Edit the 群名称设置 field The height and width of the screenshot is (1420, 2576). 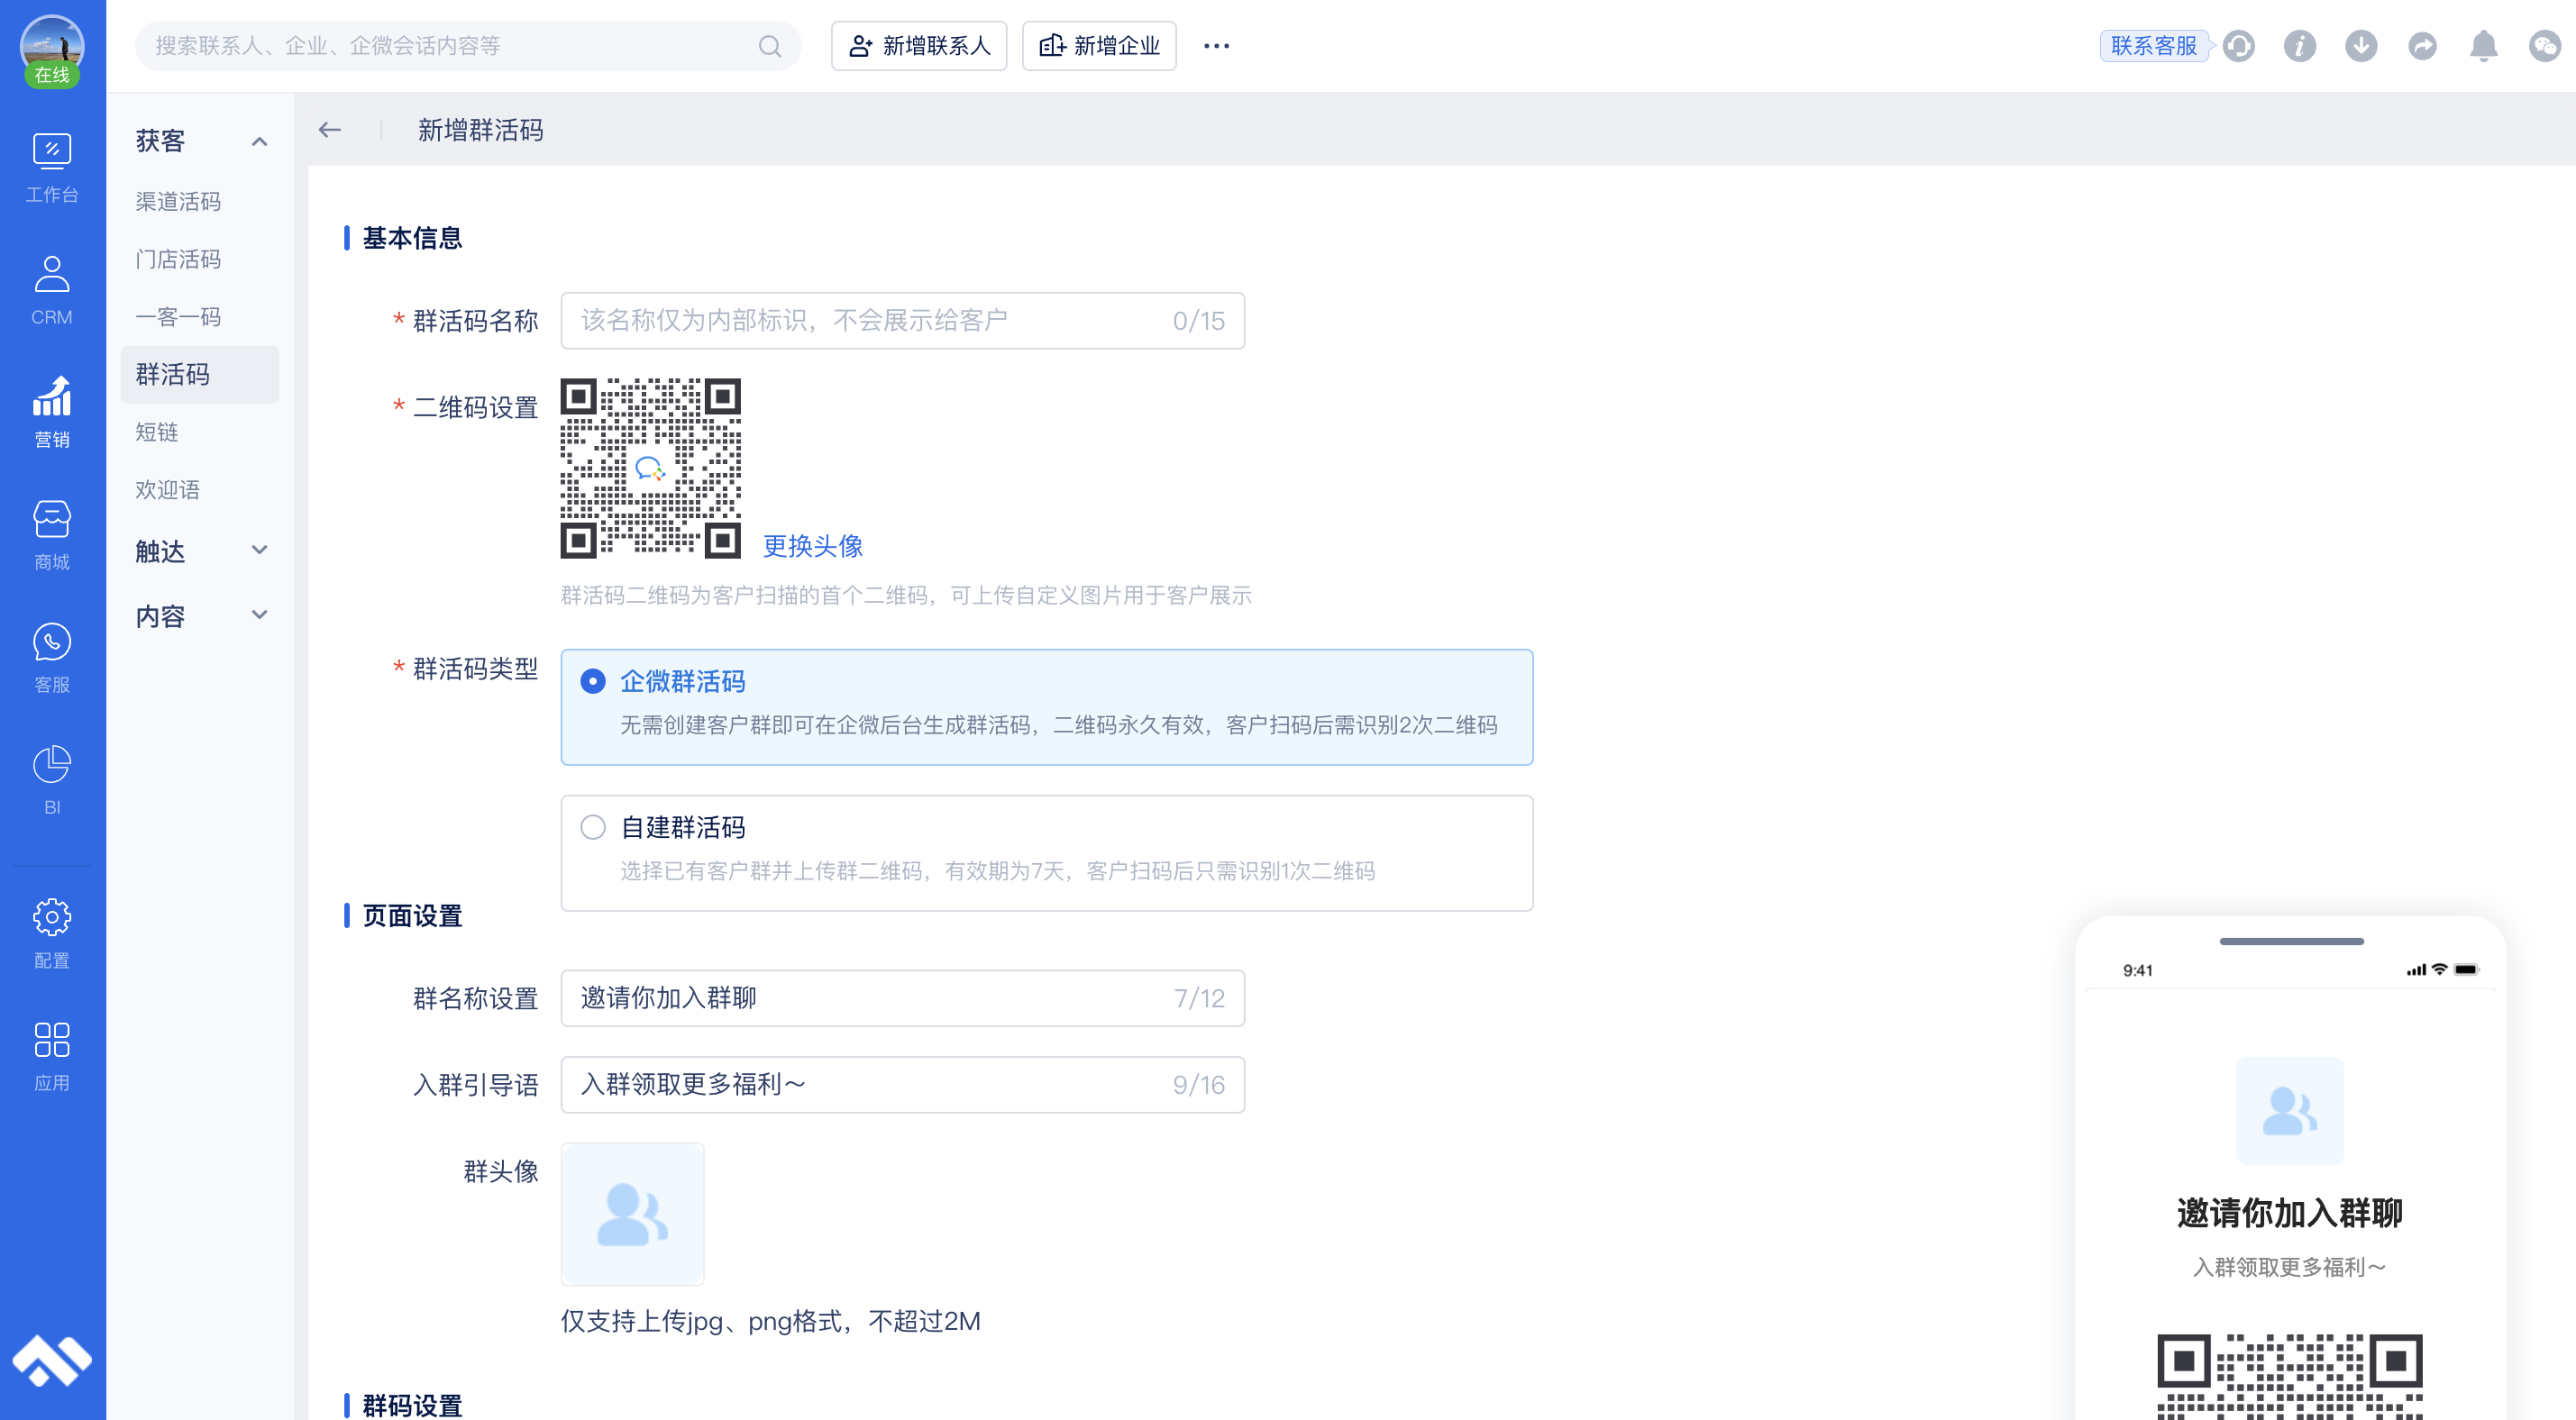pos(903,998)
